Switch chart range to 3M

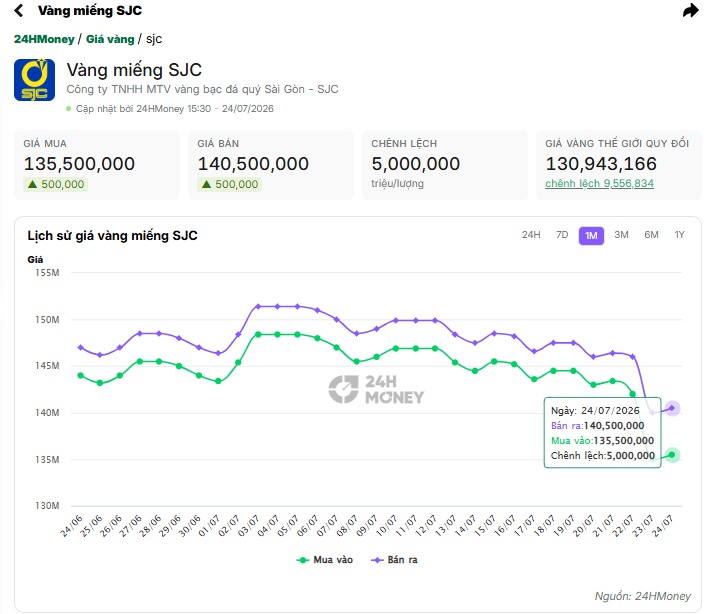point(621,235)
